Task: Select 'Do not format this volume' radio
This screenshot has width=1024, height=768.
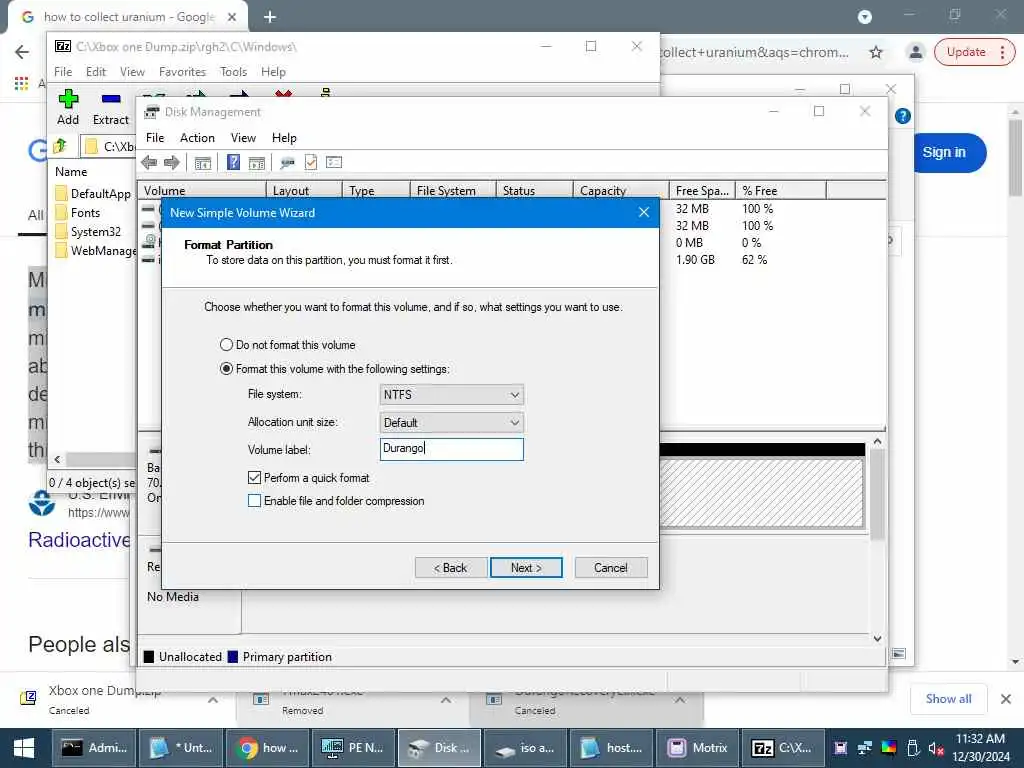Action: (x=226, y=345)
